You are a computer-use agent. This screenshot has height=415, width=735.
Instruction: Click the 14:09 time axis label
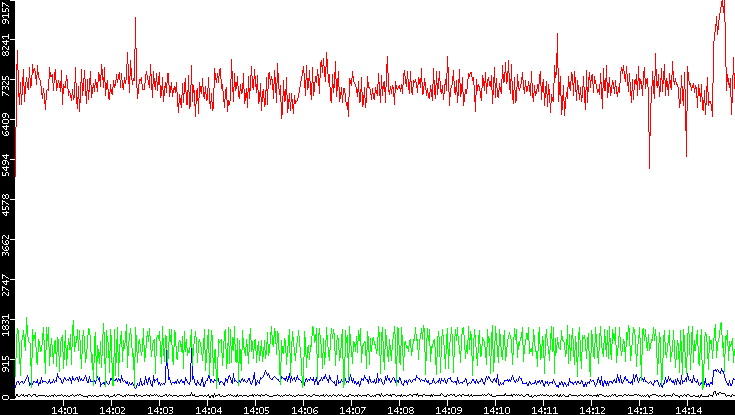pos(448,411)
